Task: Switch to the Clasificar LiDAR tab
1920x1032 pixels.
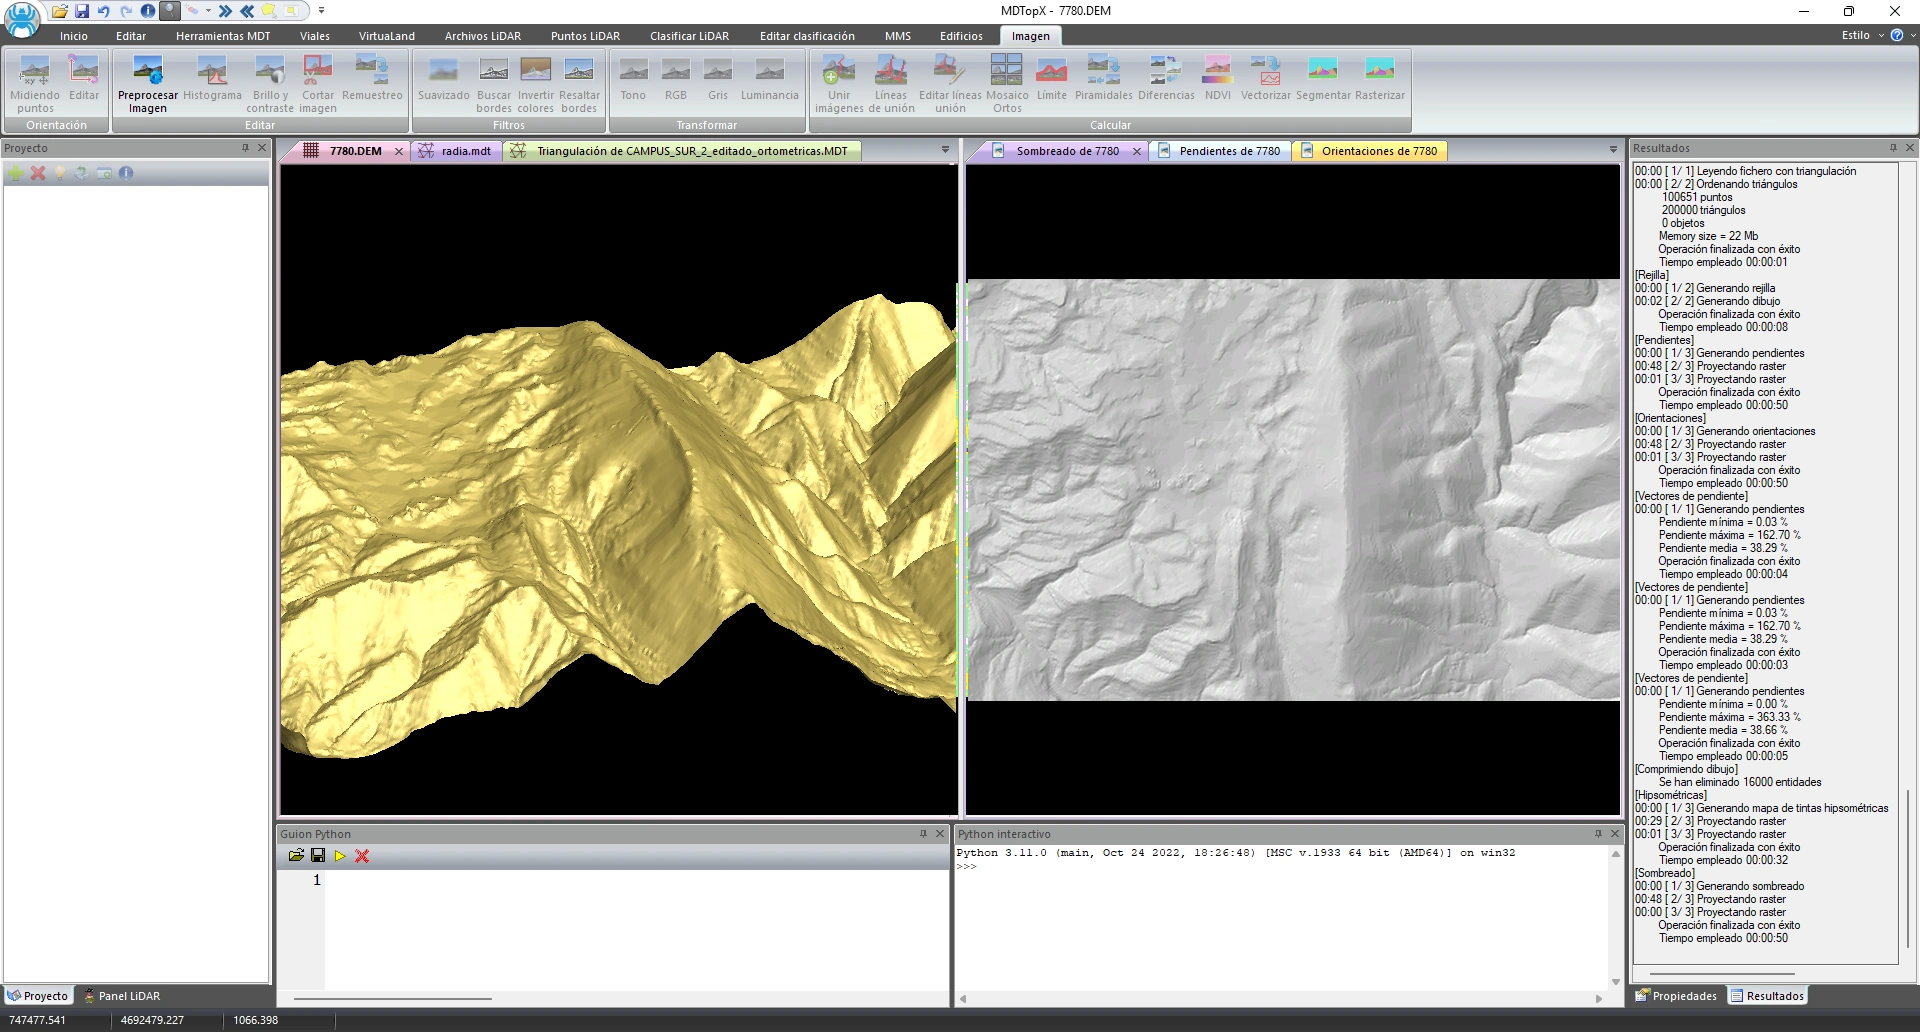Action: coord(689,36)
